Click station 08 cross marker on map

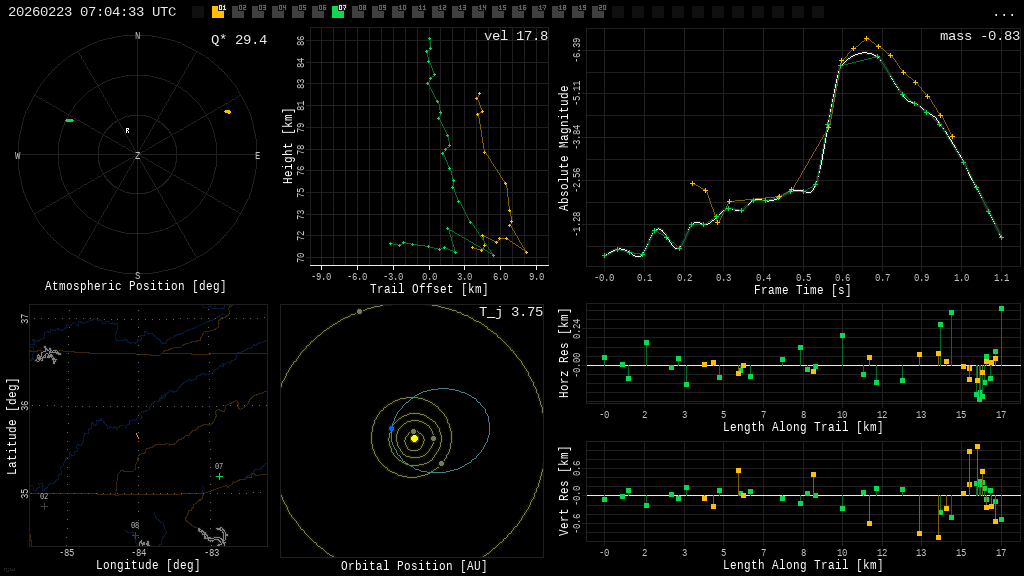(135, 536)
